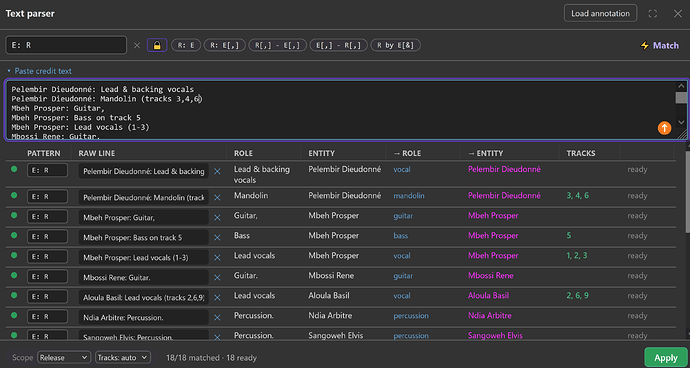Screen dimensions: 690x368
Task: Toggle the pattern lock icon
Action: [x=157, y=45]
